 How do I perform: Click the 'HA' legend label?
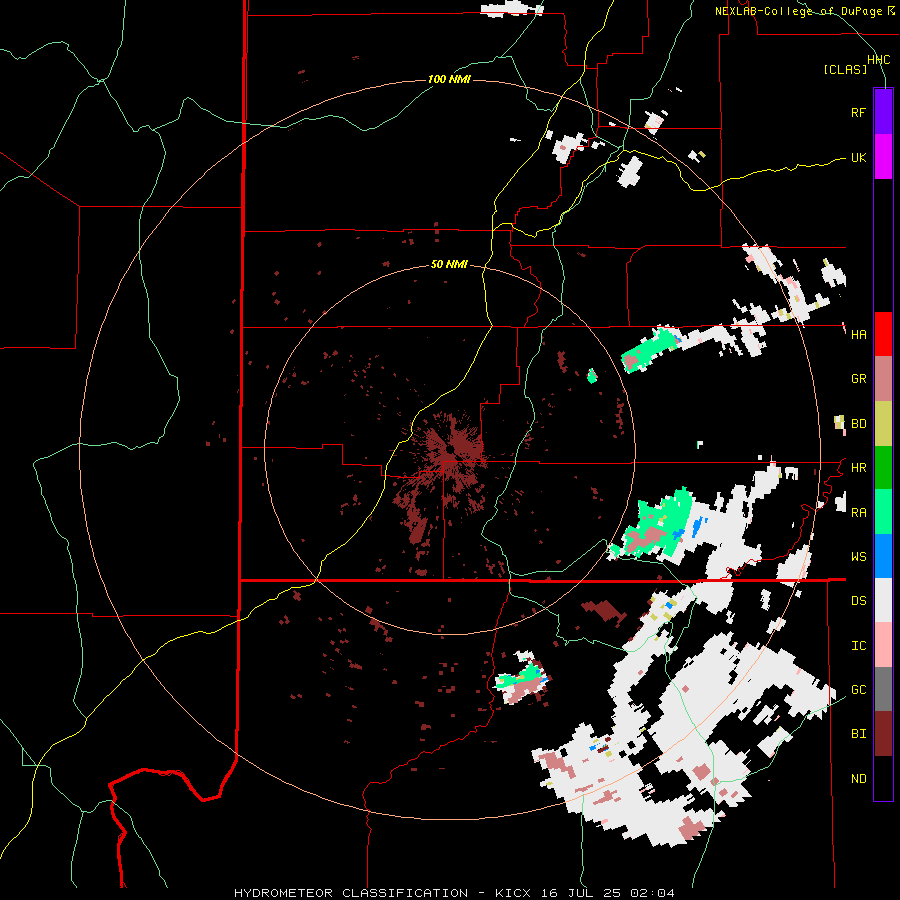(x=858, y=335)
